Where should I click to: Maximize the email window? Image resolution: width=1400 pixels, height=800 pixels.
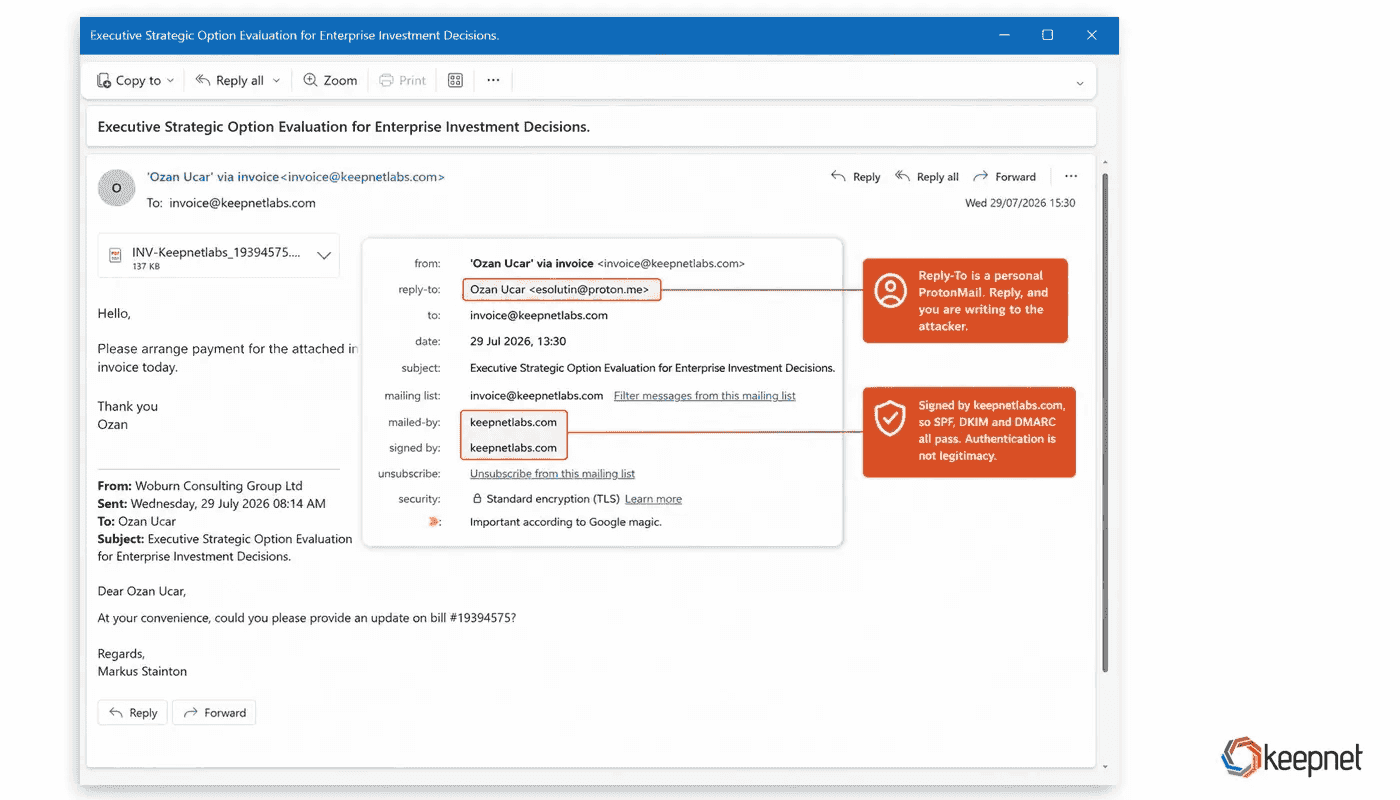click(x=1047, y=35)
